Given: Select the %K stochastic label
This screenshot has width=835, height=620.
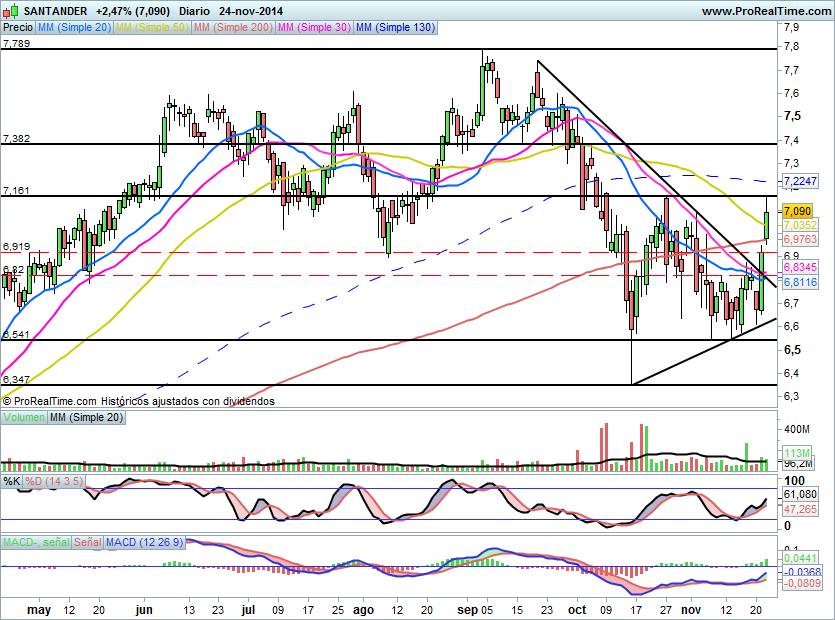Looking at the screenshot, I should coord(12,482).
